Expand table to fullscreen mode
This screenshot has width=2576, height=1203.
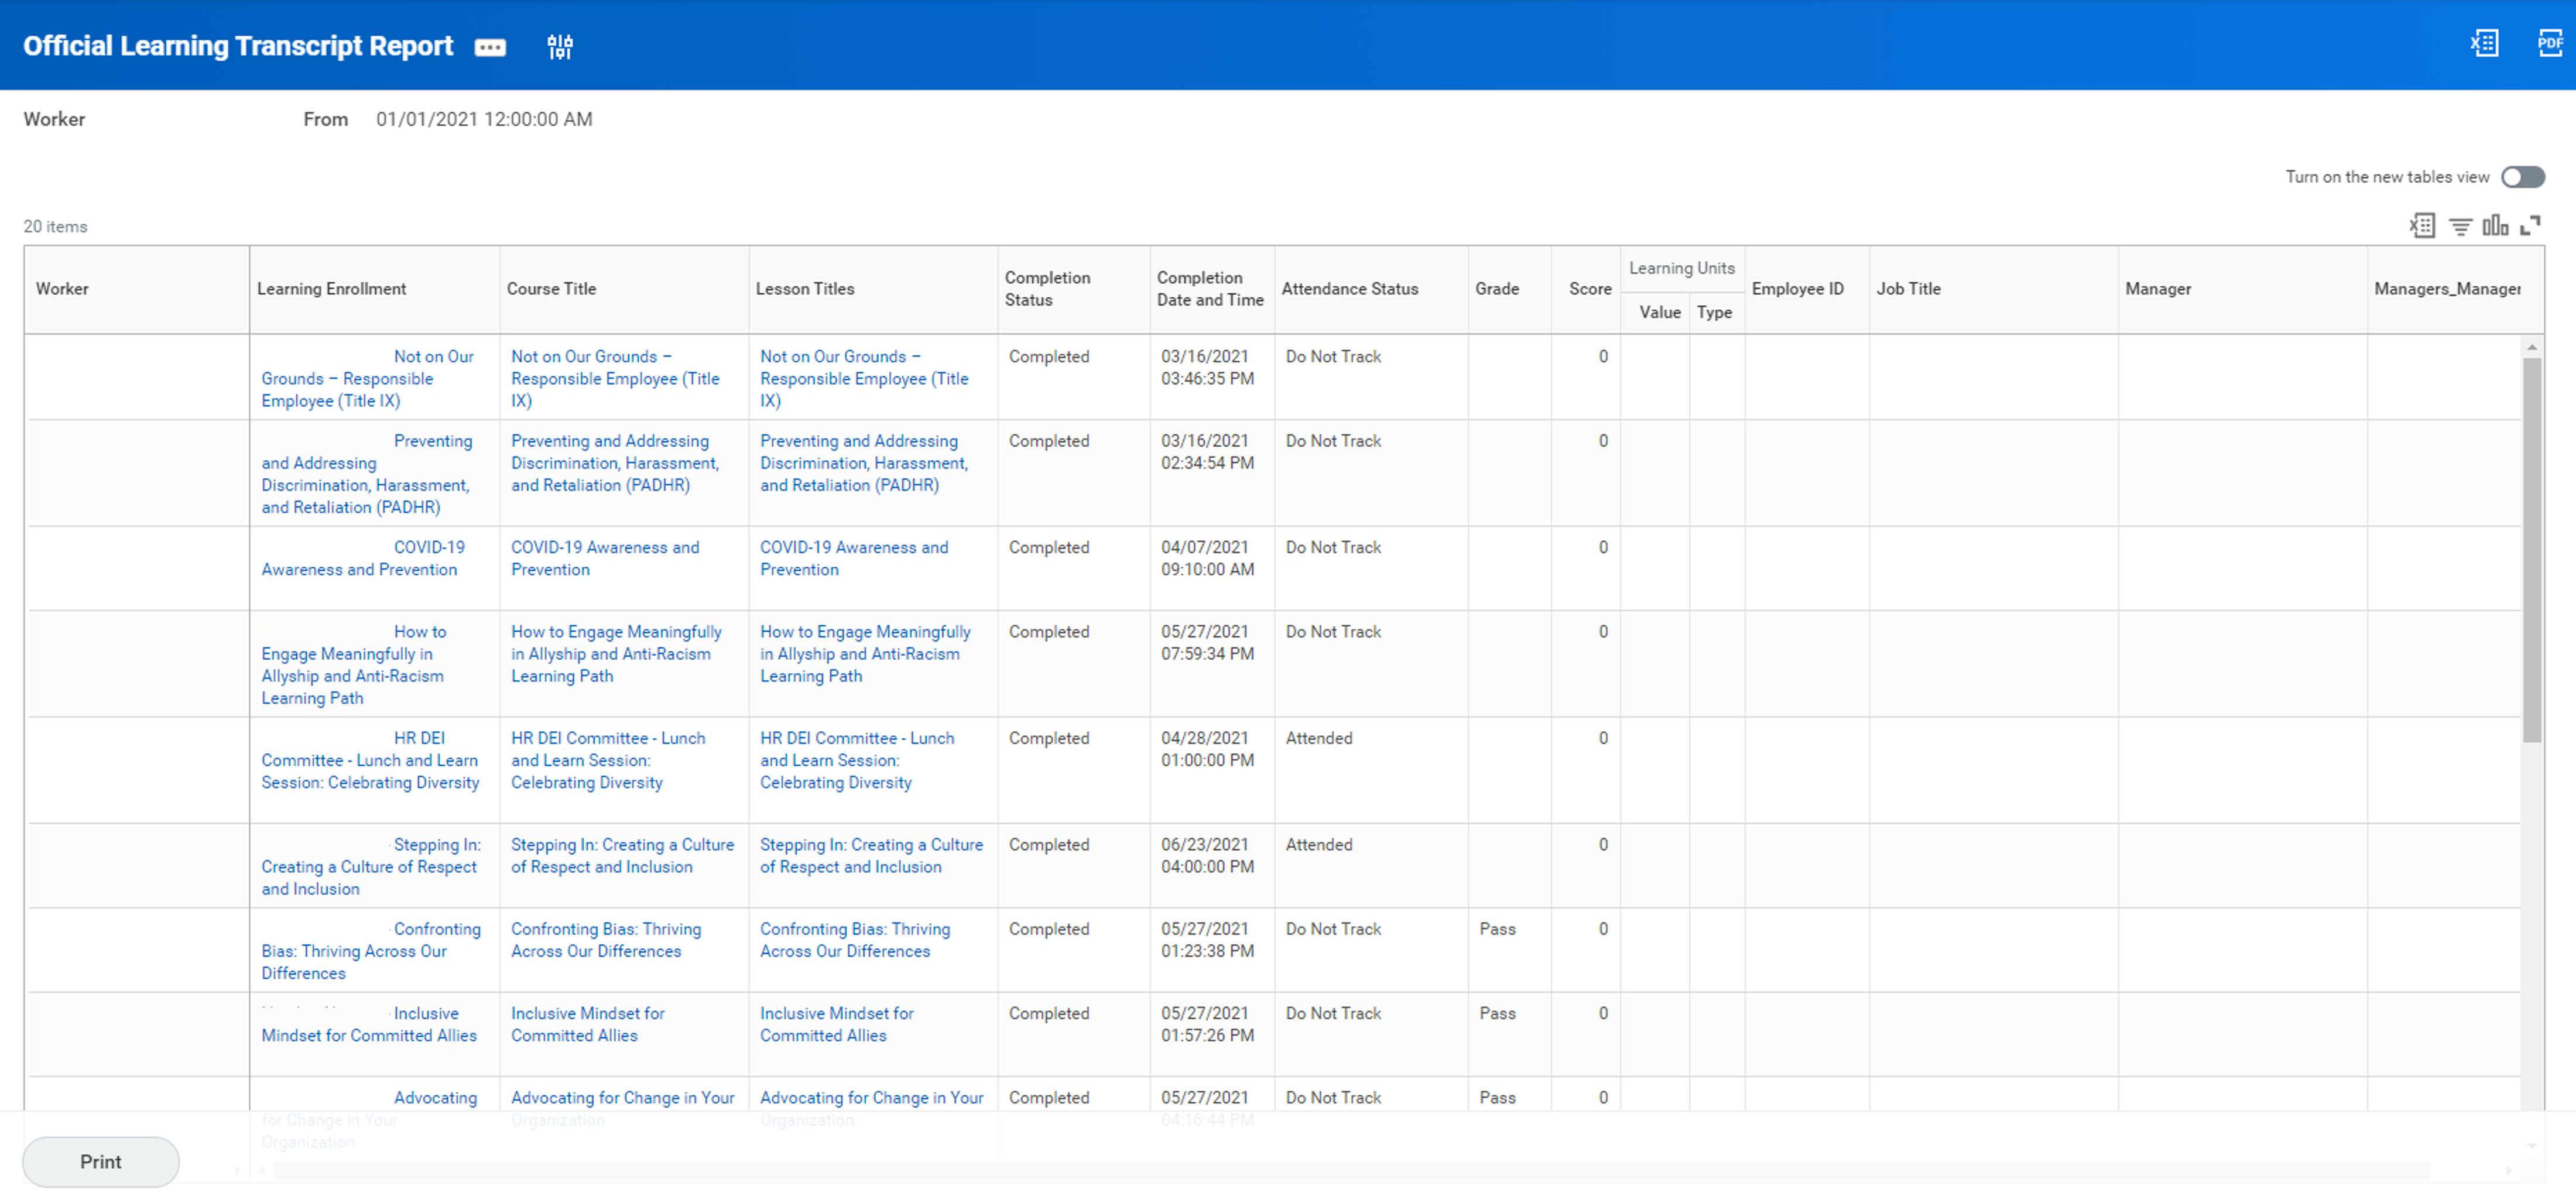tap(2530, 226)
